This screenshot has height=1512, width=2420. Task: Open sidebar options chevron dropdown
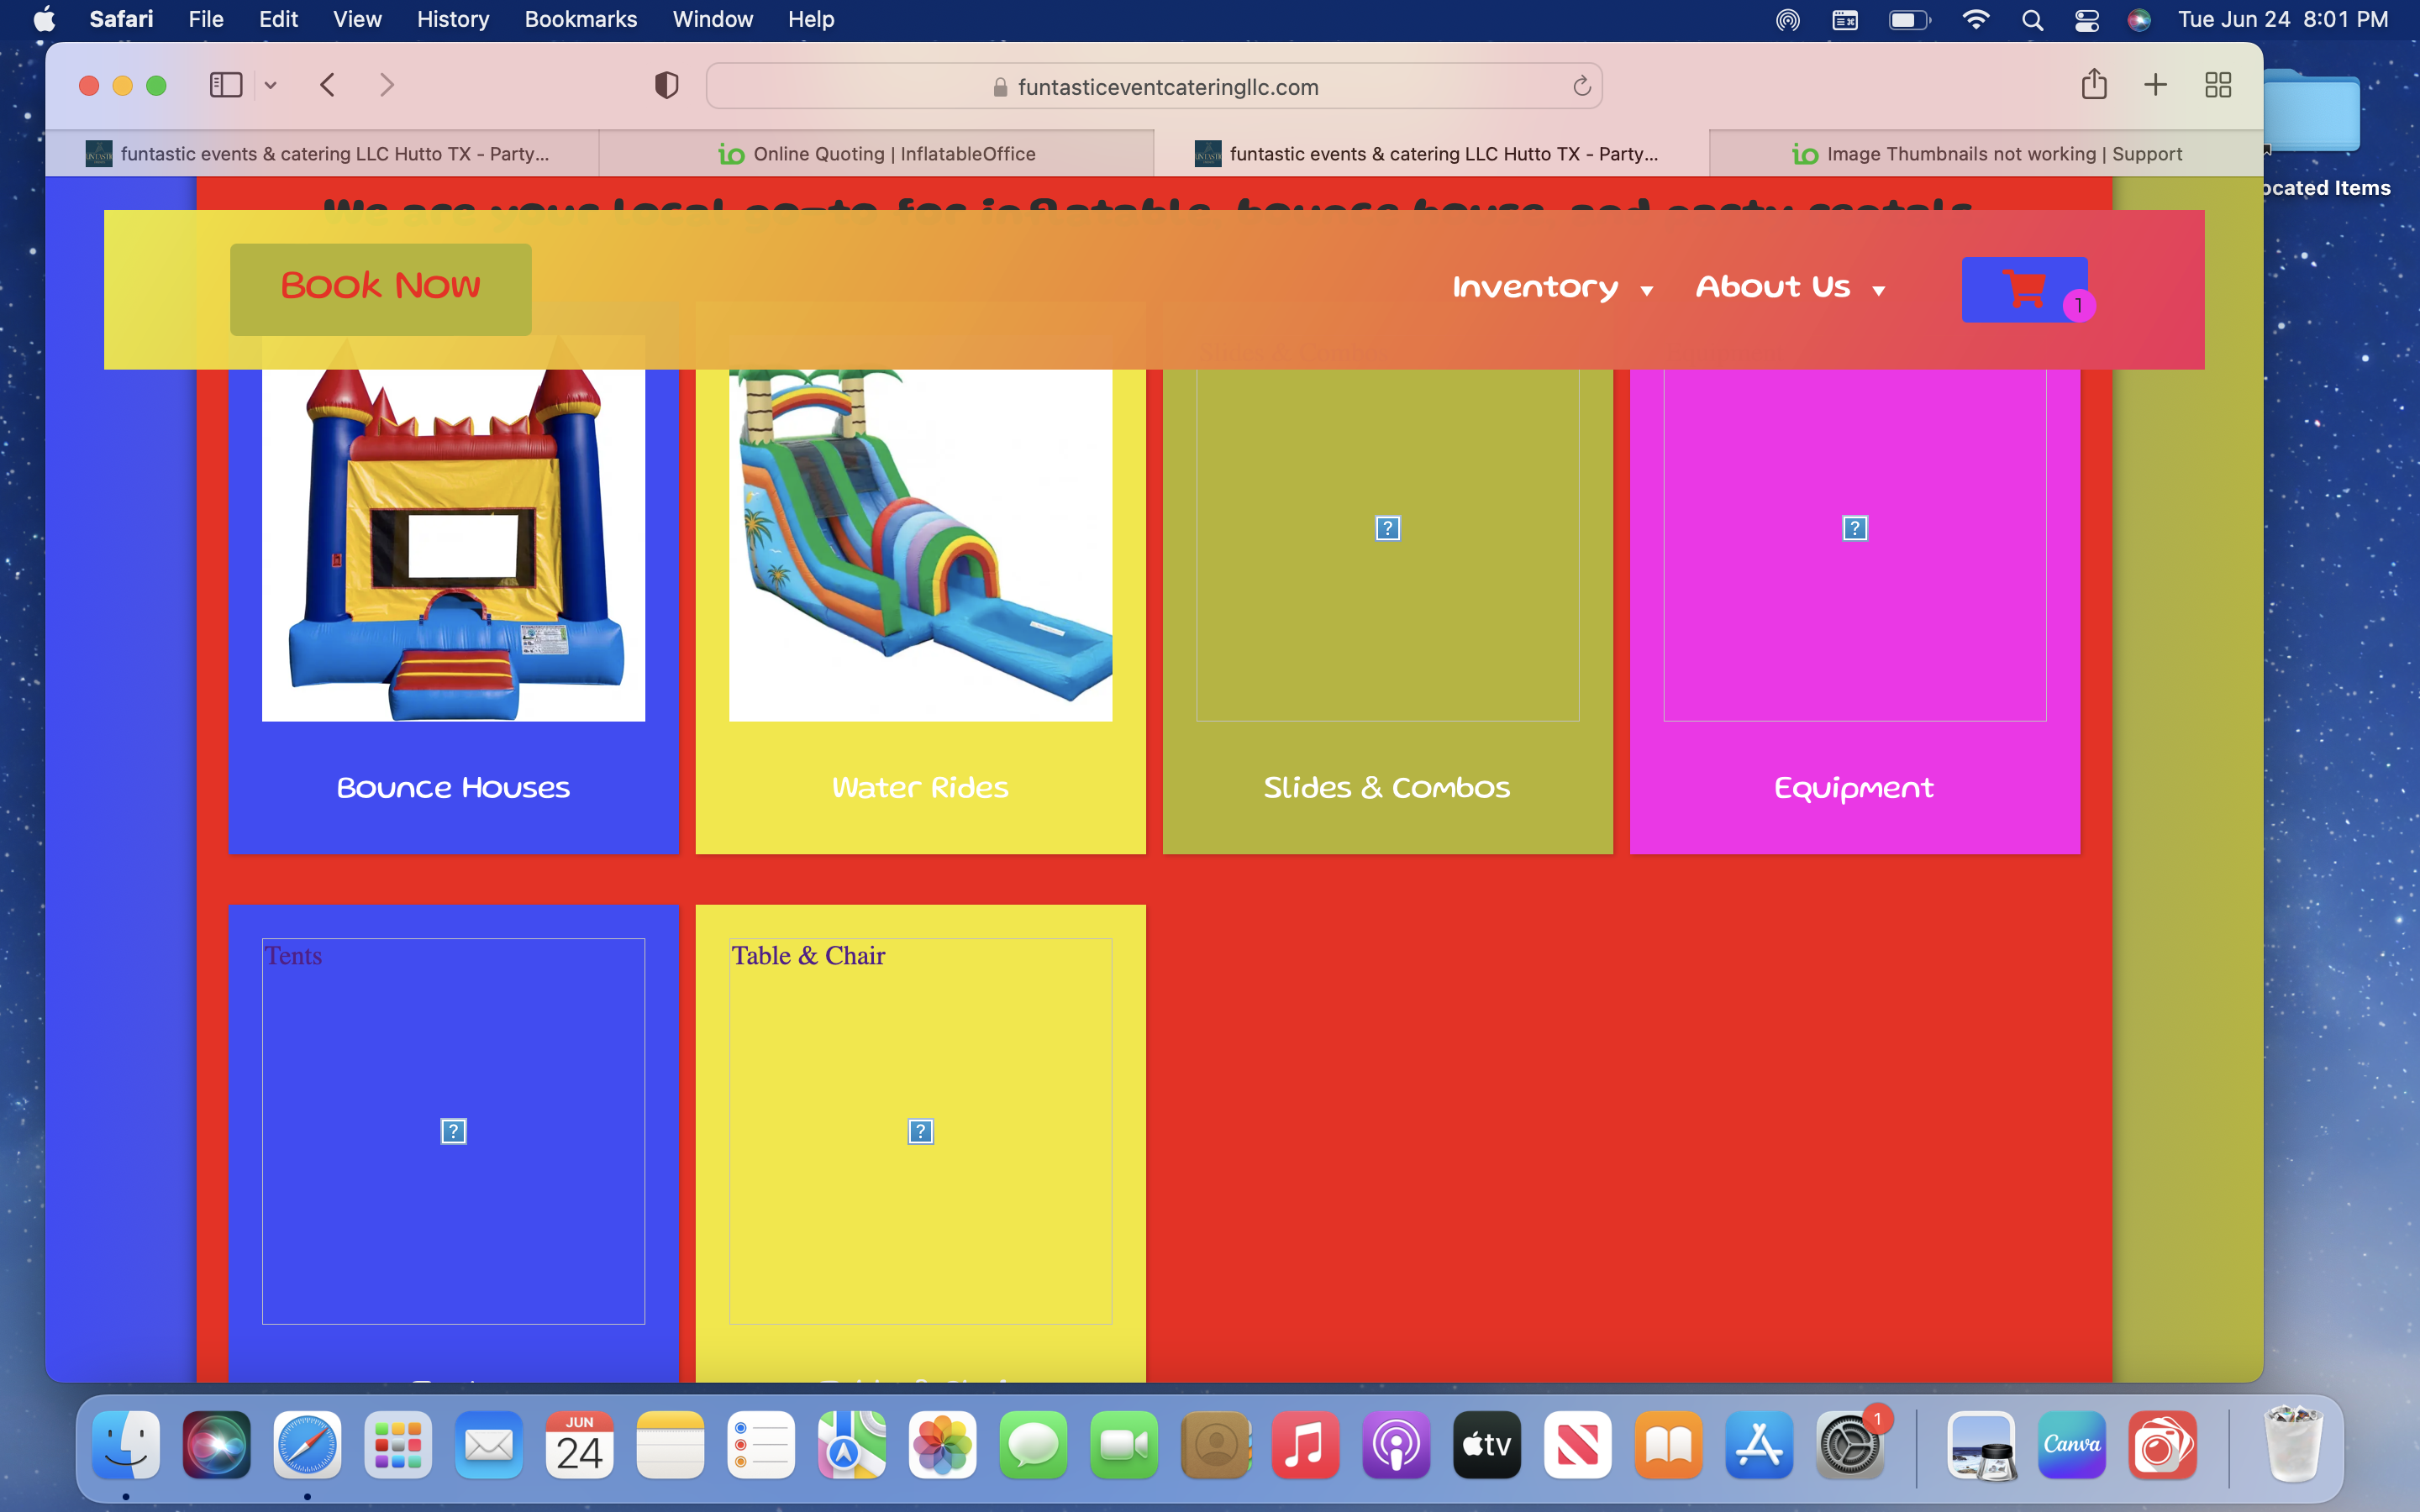point(270,86)
